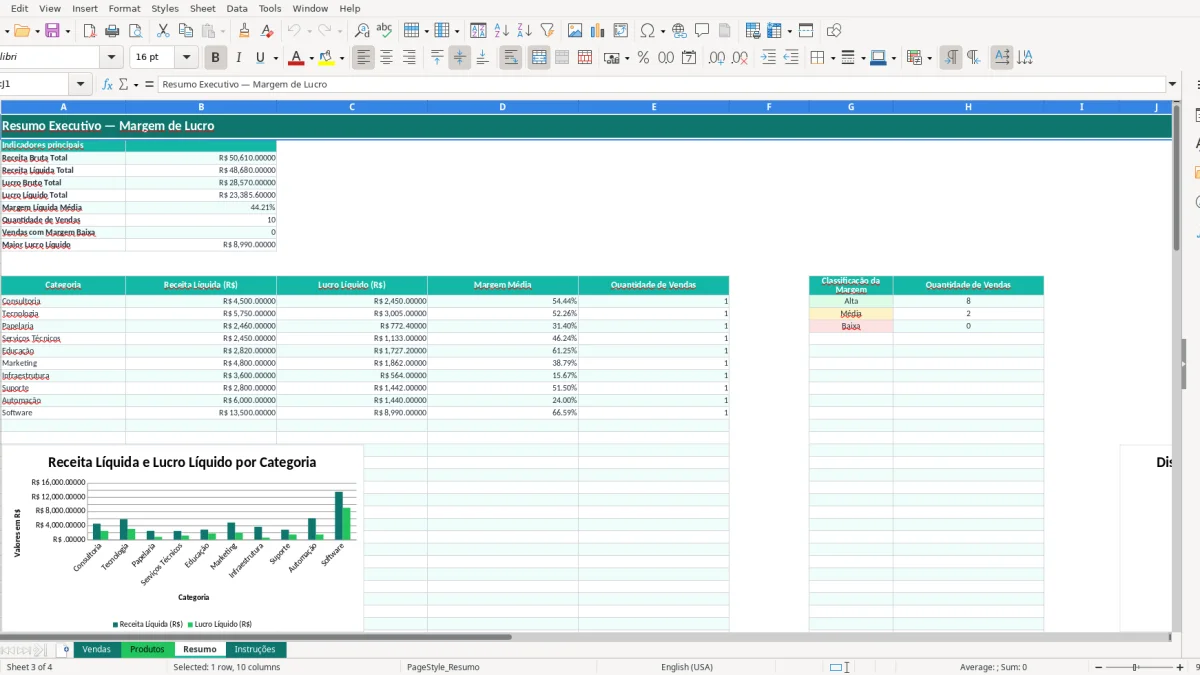Insert a comment

pyautogui.click(x=702, y=31)
